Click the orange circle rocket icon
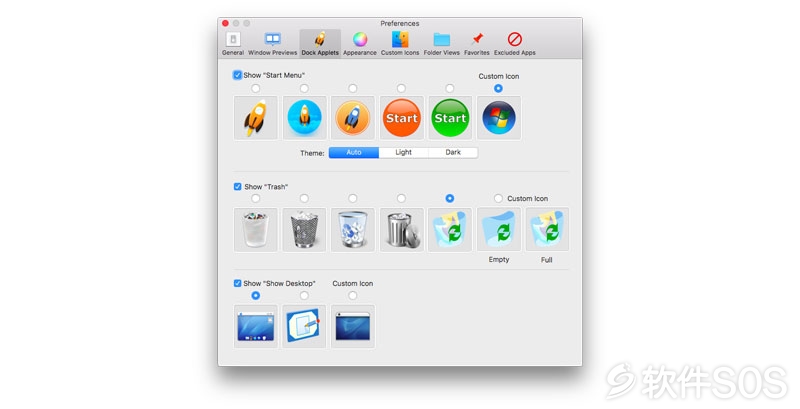 (x=353, y=118)
